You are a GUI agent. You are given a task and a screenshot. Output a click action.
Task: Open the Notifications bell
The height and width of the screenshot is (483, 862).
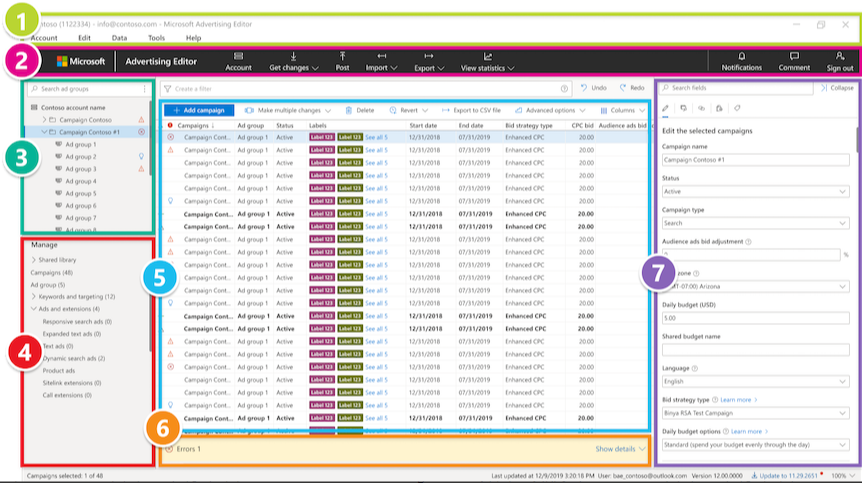point(742,56)
